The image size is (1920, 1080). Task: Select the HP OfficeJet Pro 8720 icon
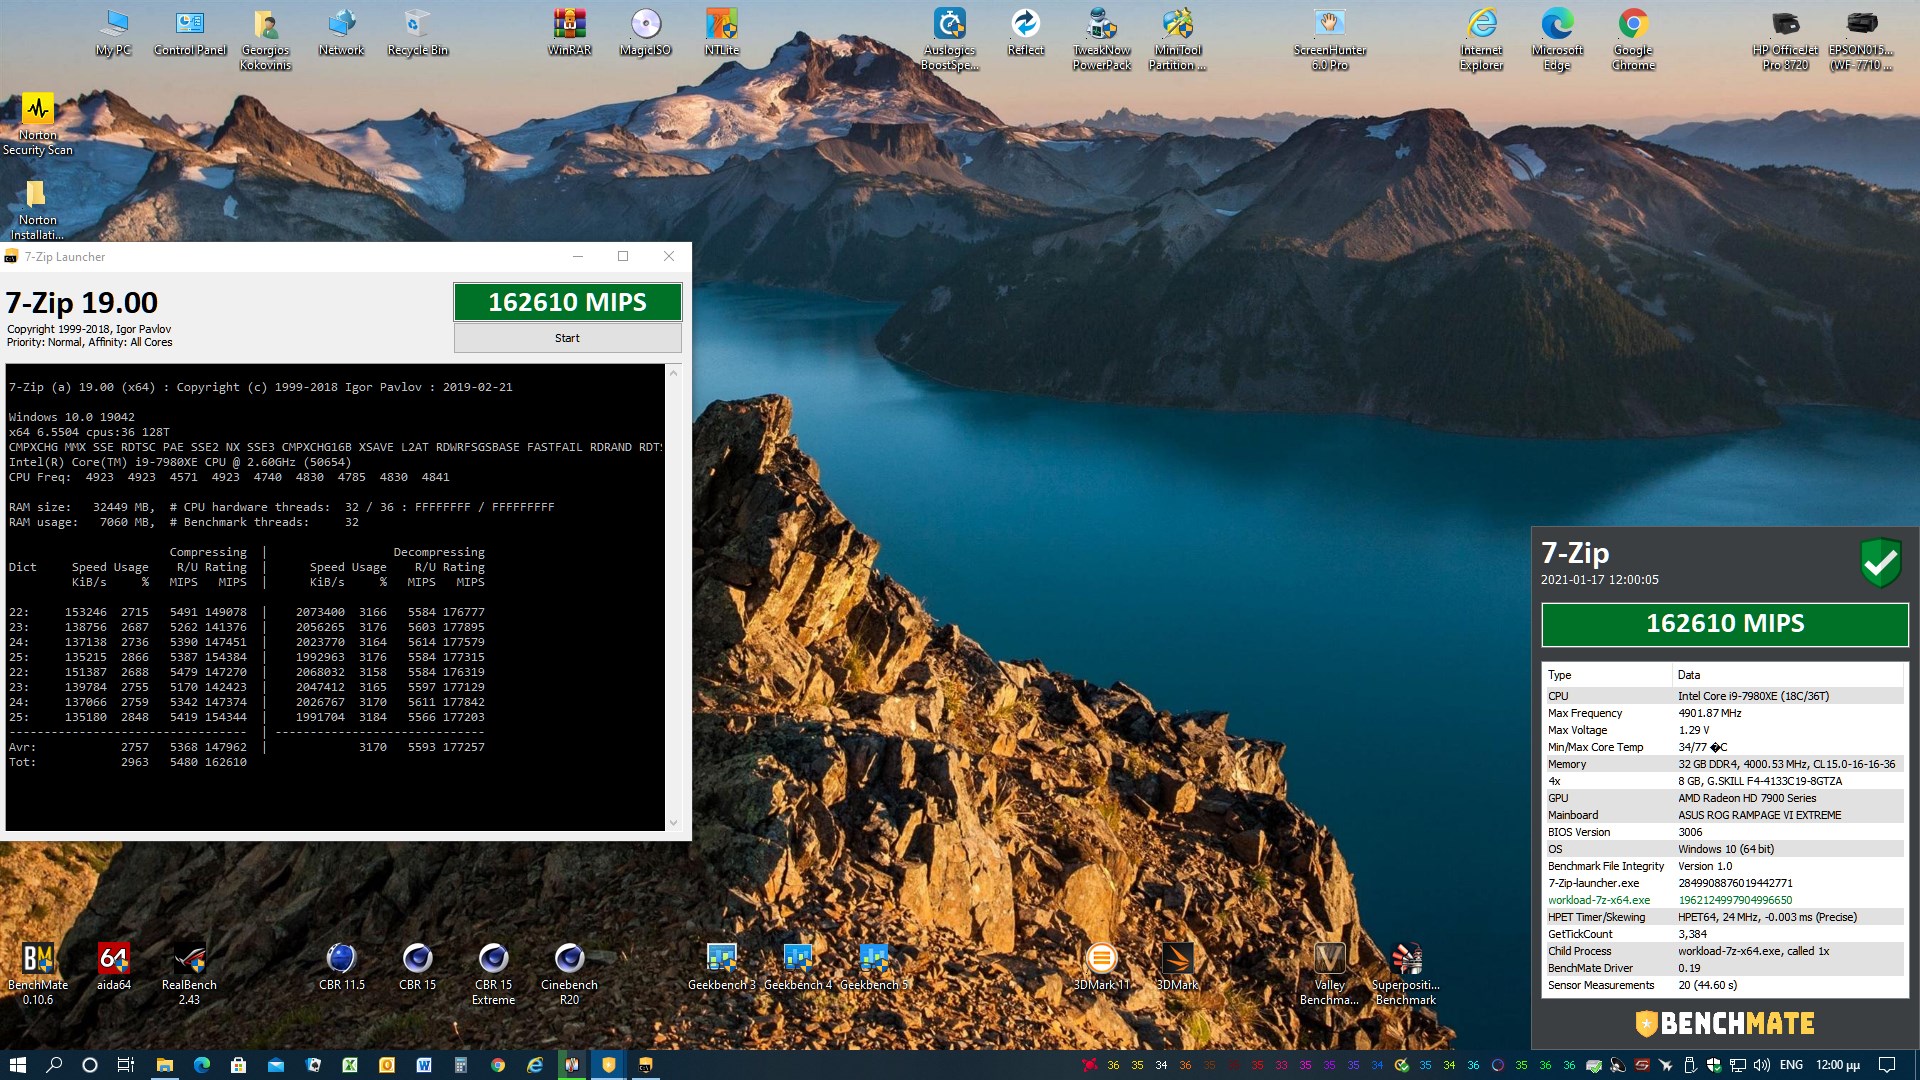tap(1785, 40)
